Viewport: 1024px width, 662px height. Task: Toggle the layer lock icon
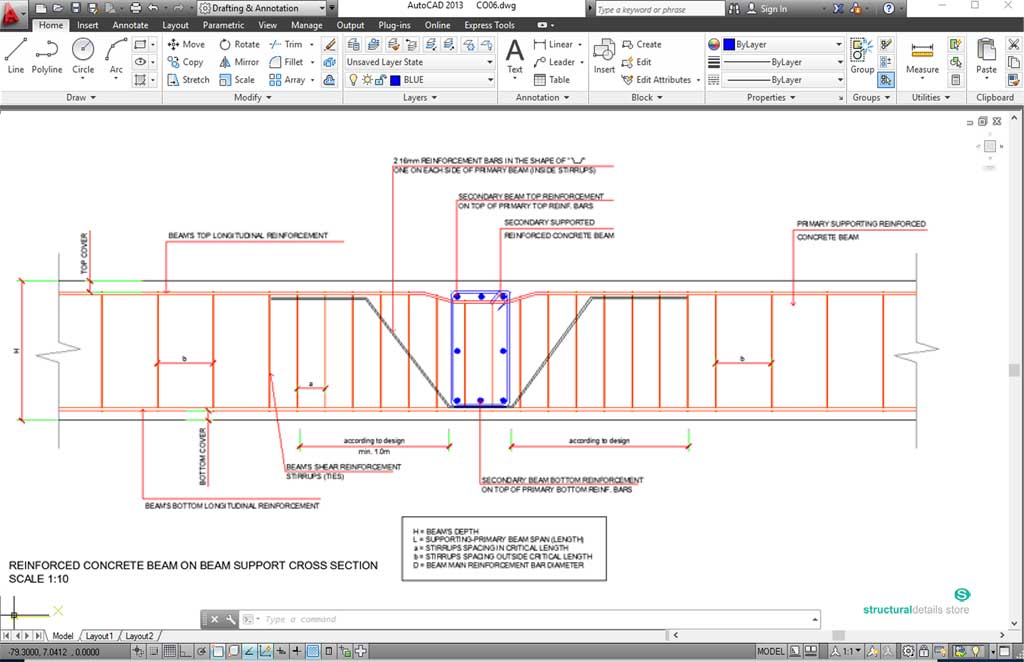pyautogui.click(x=381, y=80)
